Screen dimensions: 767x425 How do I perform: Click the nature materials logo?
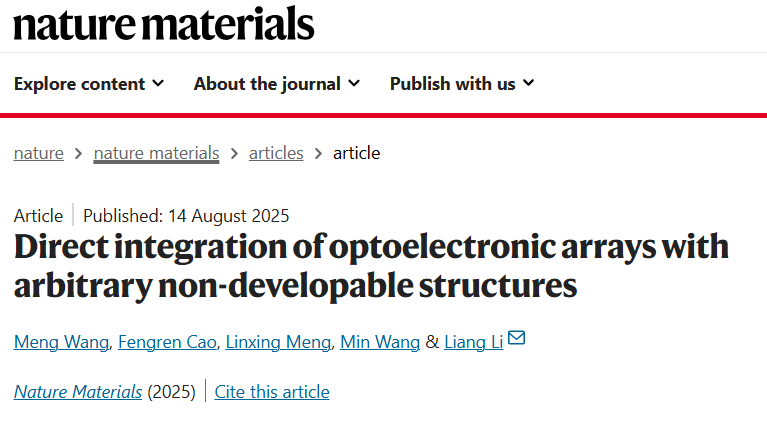[164, 23]
